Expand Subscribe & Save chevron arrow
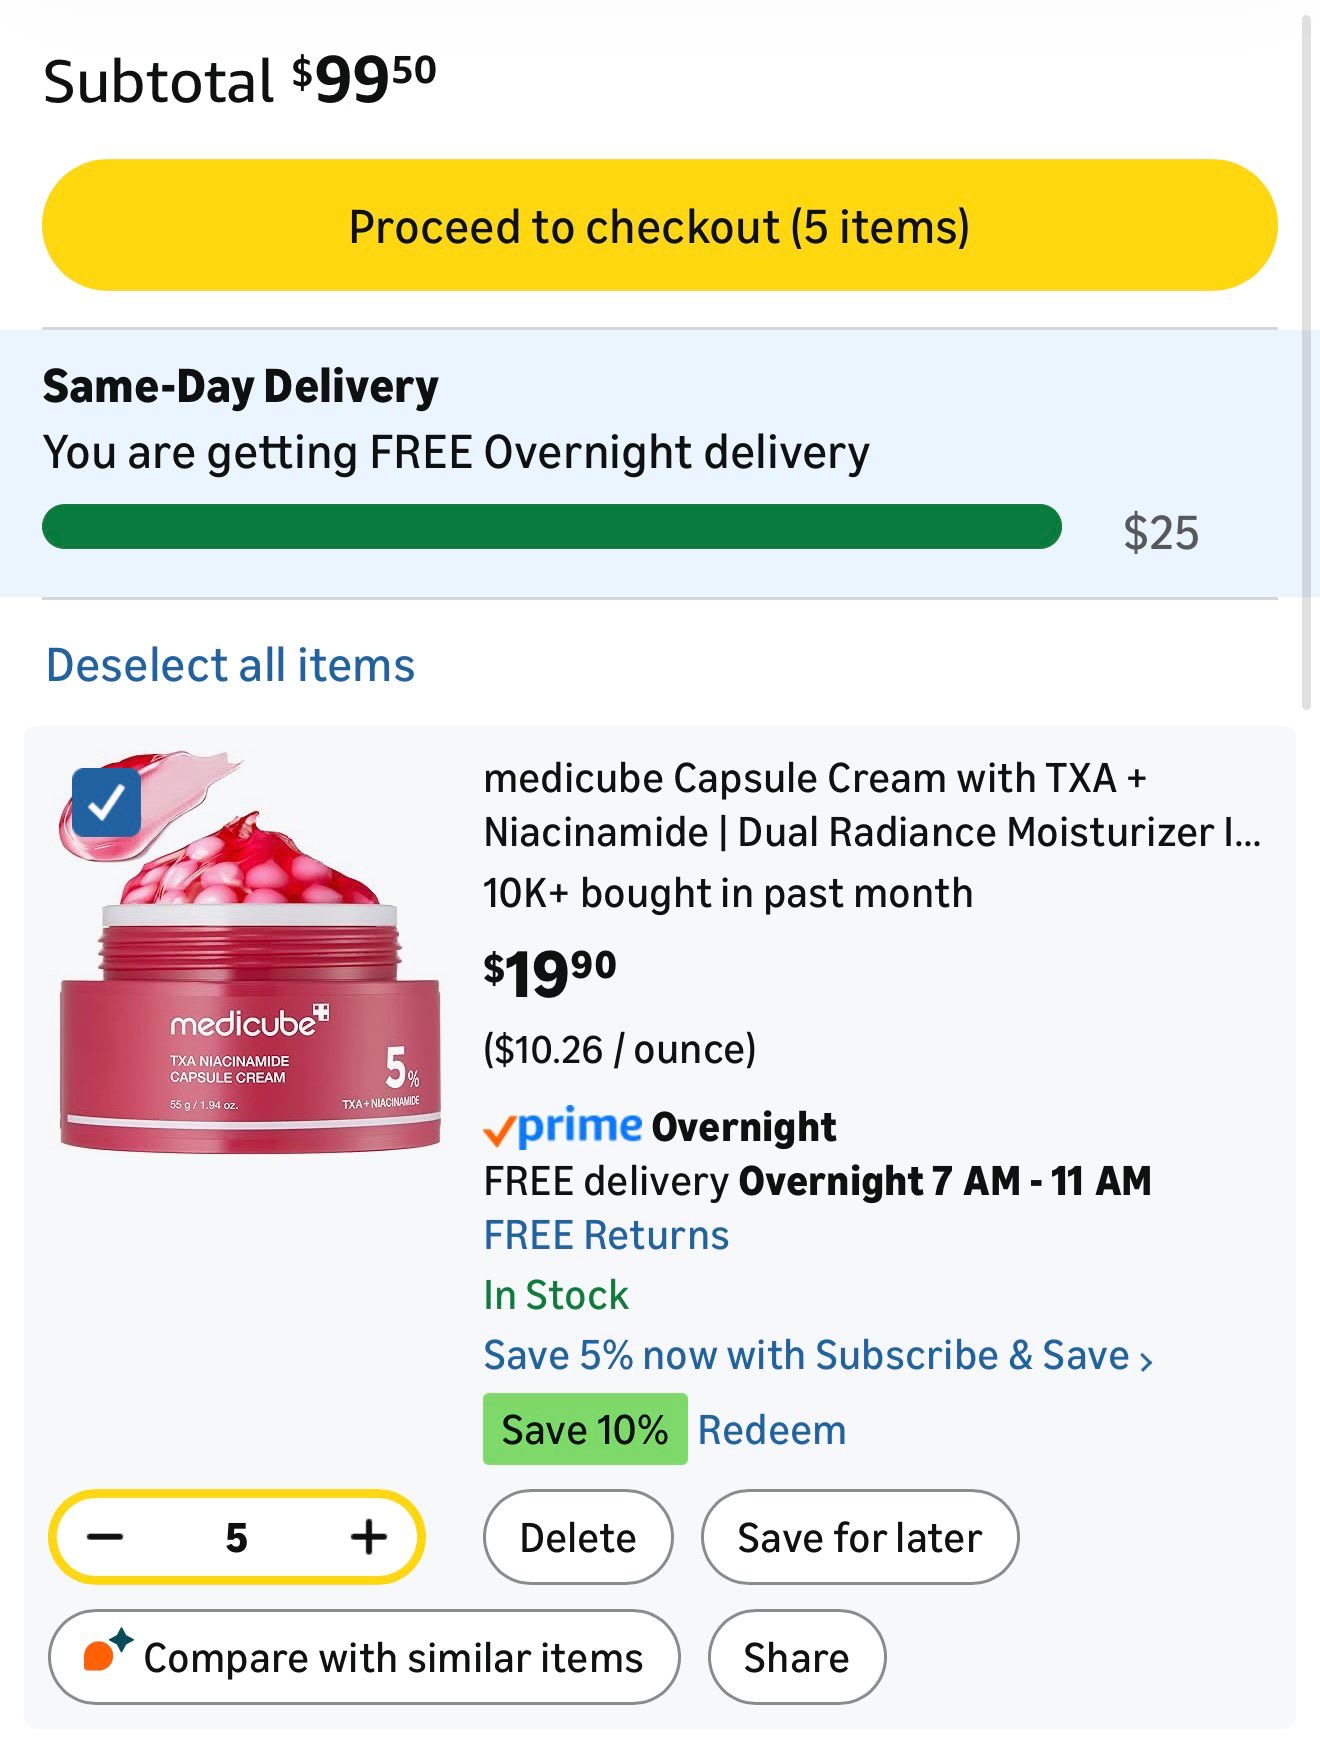The image size is (1320, 1746). [x=1146, y=1360]
